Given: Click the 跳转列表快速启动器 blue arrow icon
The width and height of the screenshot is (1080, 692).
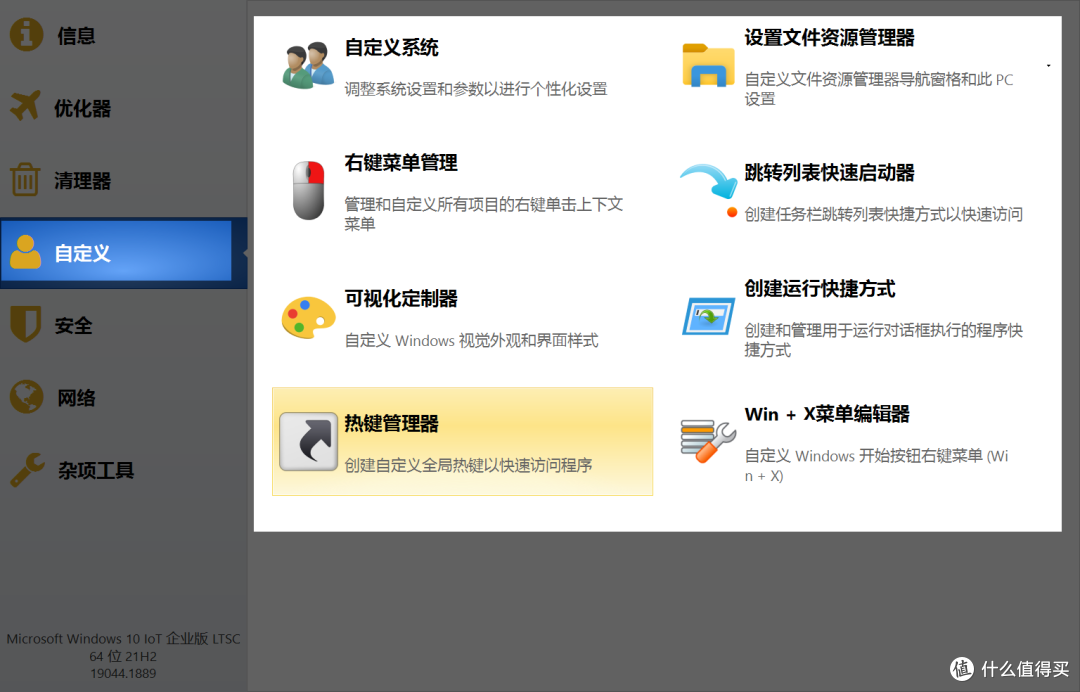Looking at the screenshot, I should 709,182.
